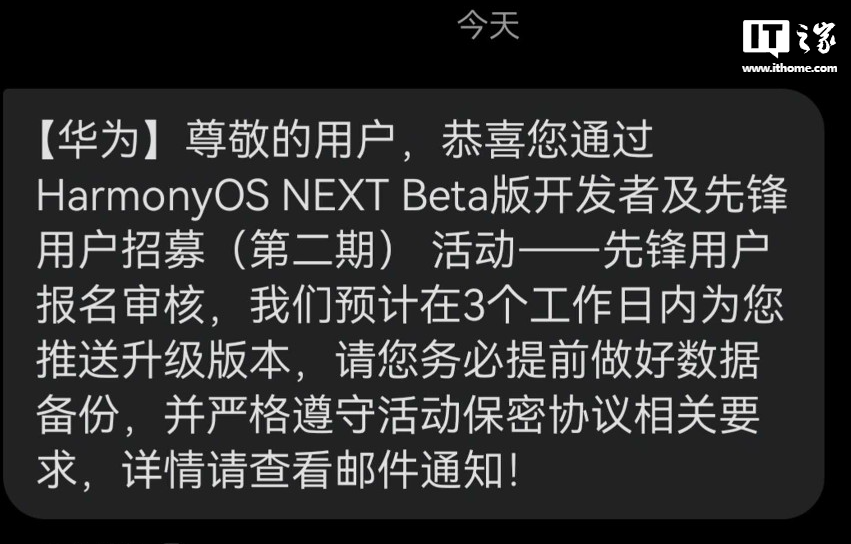
Task: Click the NEXT word after HarmonyOS
Action: (335, 195)
